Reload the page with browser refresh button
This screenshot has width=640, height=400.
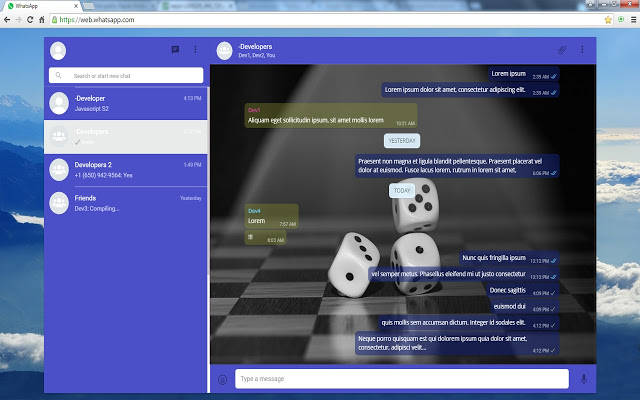[x=29, y=19]
